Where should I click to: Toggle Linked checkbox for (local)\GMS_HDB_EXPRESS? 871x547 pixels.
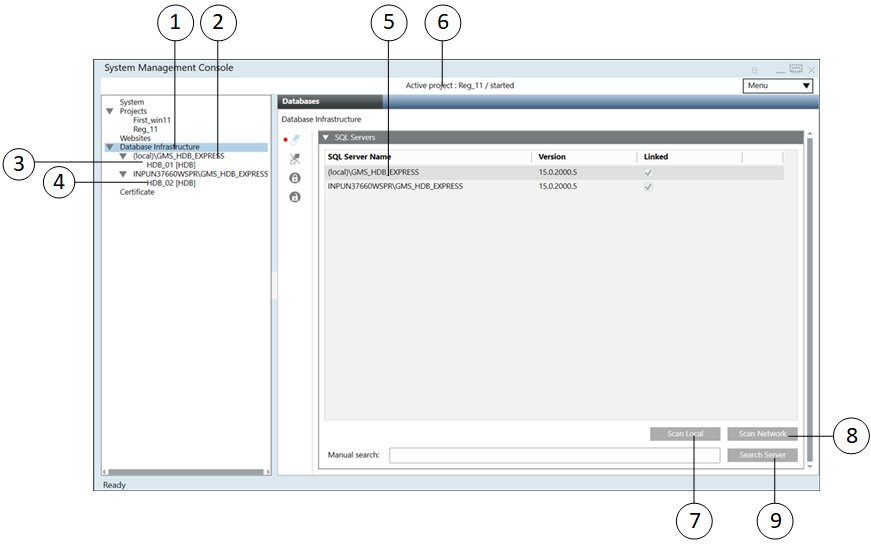point(648,172)
